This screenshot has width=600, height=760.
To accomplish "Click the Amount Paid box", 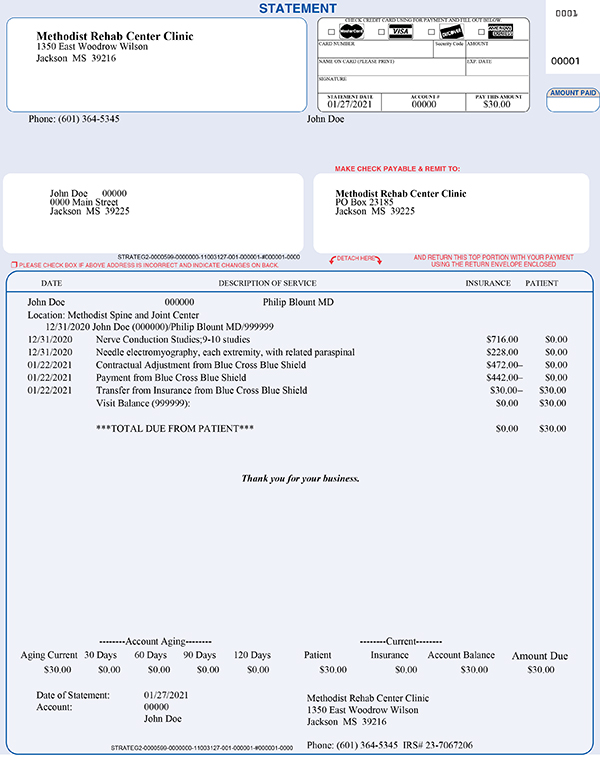I will 573,104.
